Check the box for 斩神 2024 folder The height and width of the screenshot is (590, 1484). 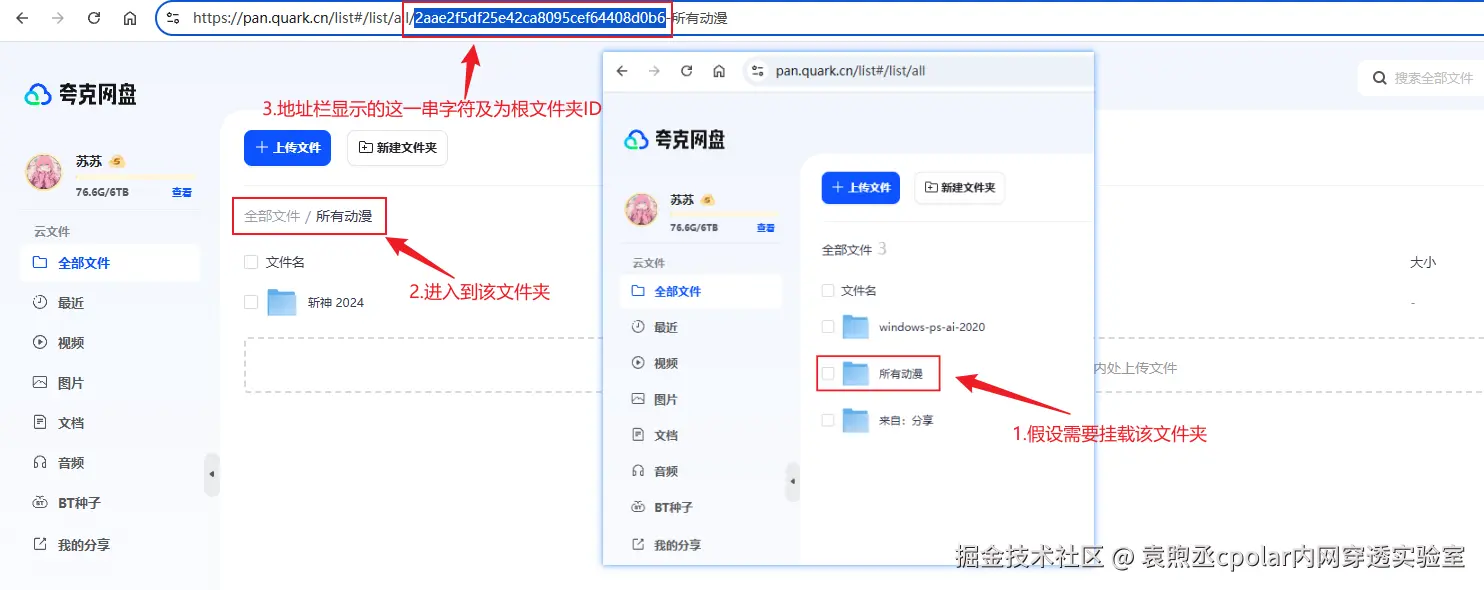[251, 302]
